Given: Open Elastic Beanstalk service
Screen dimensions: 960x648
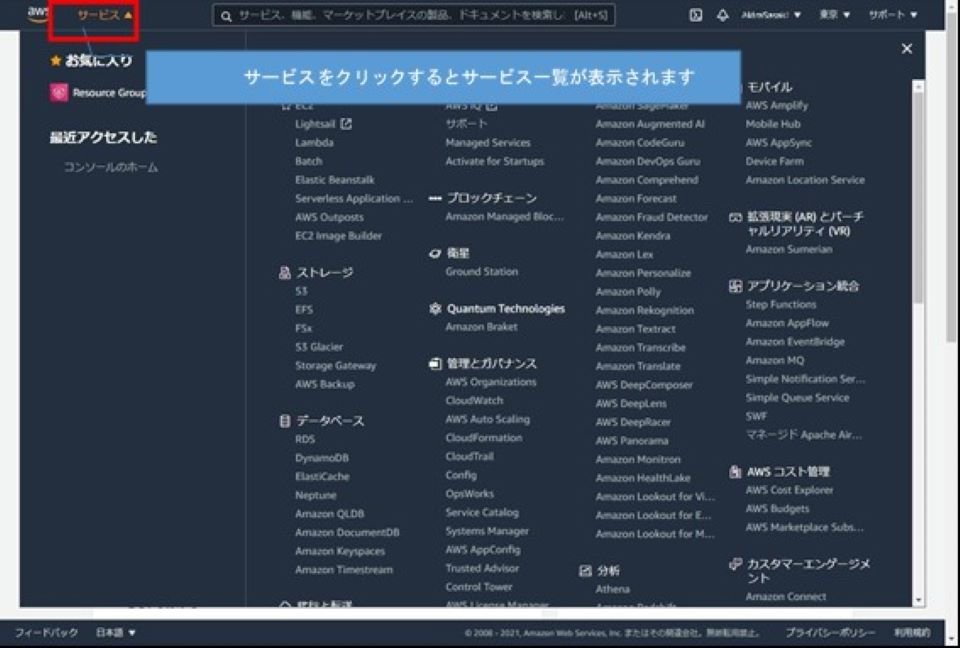Looking at the screenshot, I should pyautogui.click(x=334, y=180).
